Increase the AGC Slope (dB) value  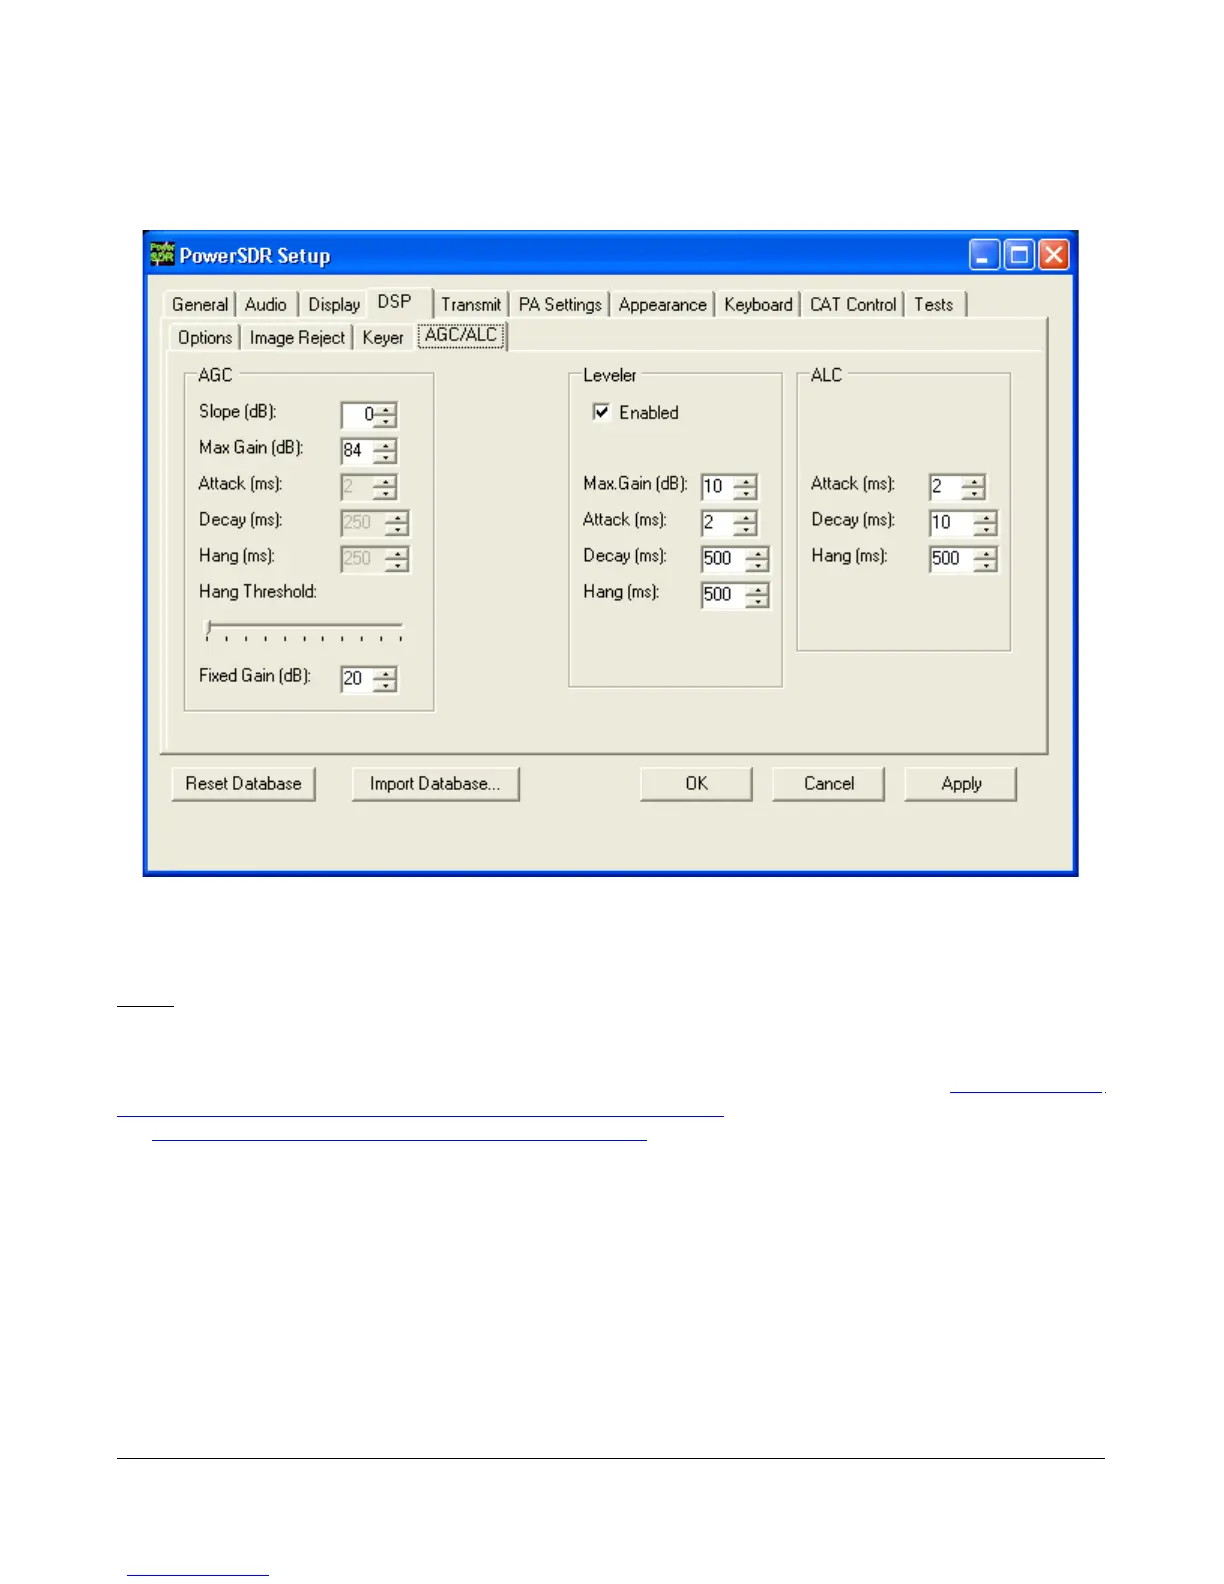tap(387, 408)
